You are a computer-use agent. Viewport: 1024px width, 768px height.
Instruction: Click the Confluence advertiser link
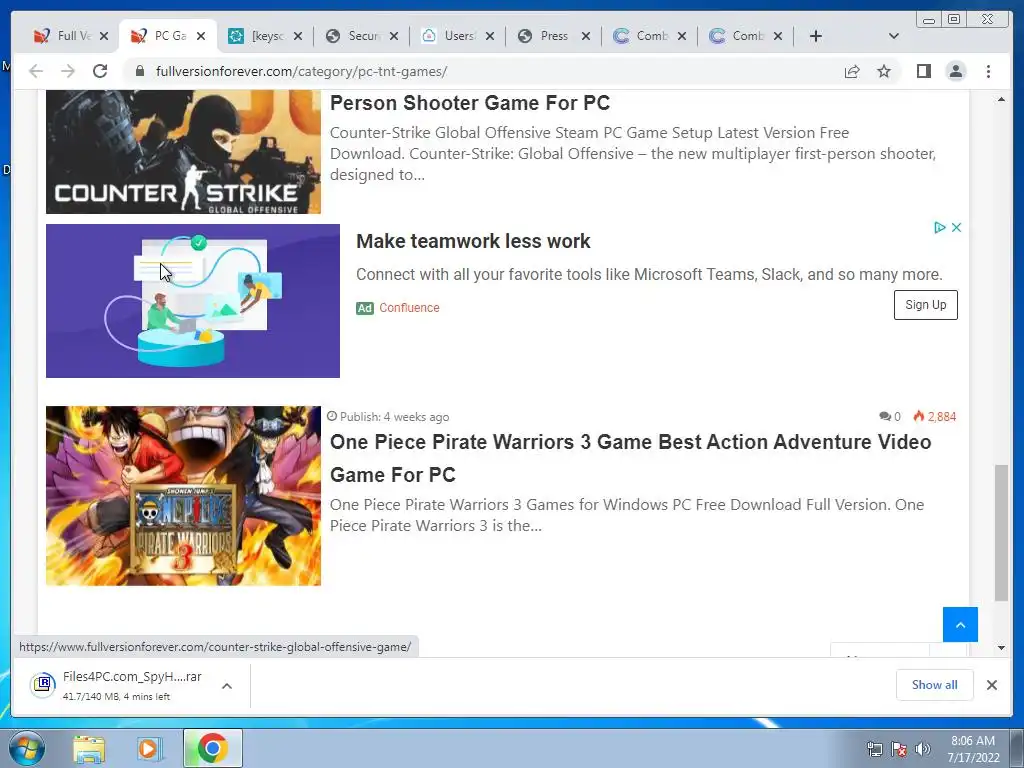coord(409,308)
